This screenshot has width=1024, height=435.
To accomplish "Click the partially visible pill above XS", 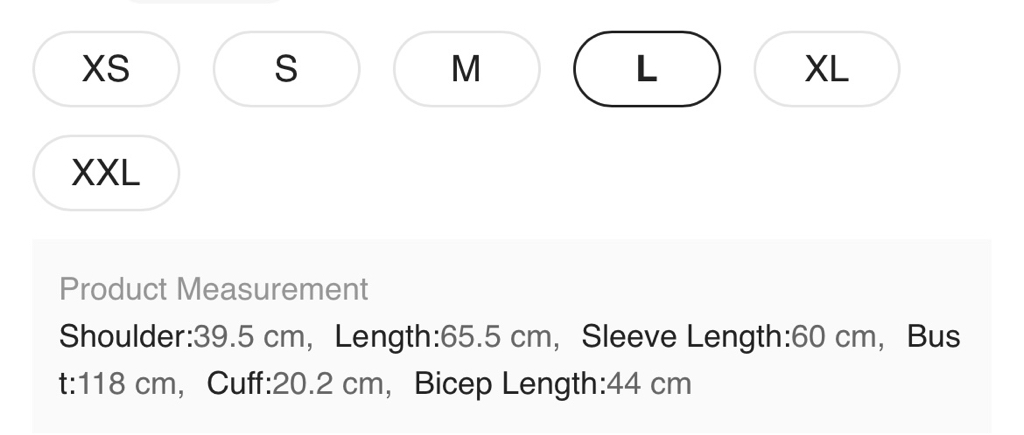I will [205, 2].
